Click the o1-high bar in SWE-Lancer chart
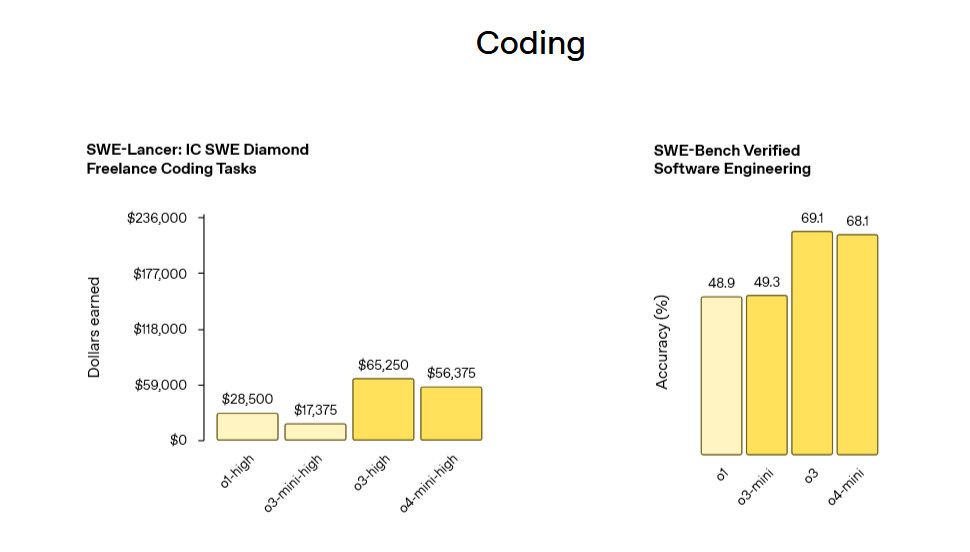This screenshot has width=970, height=552. [247, 427]
